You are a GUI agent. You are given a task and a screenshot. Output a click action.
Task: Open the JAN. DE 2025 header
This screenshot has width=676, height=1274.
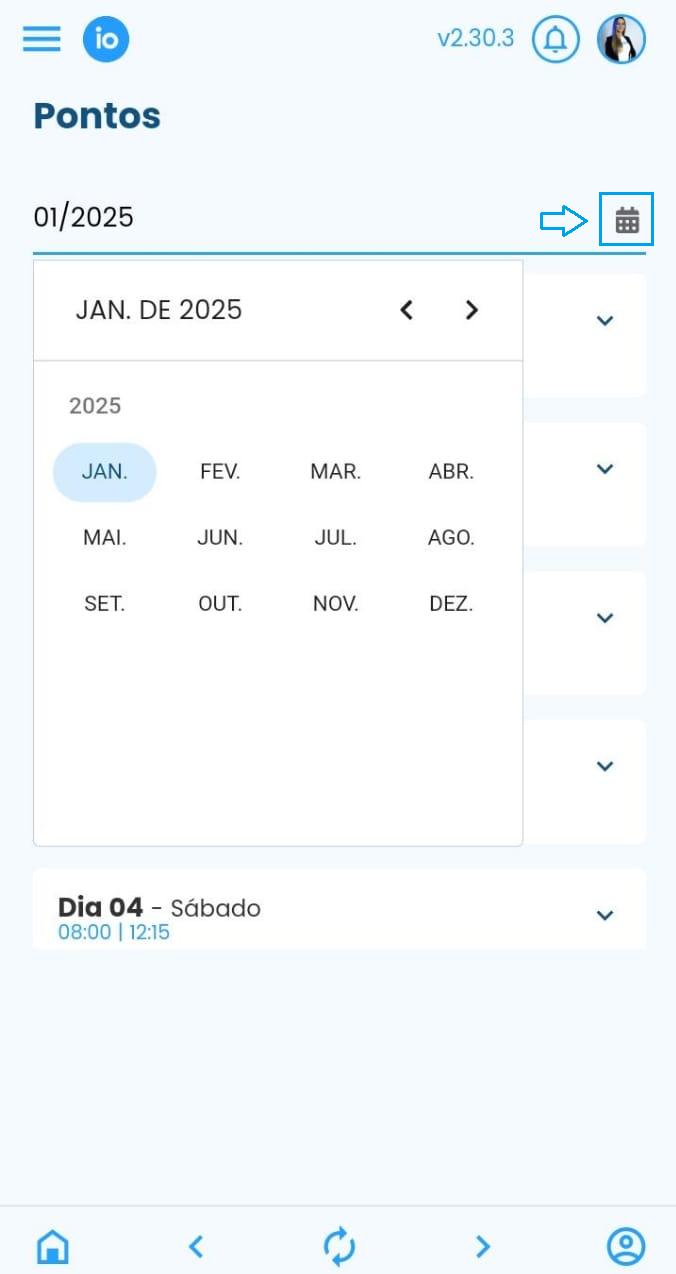click(x=159, y=310)
